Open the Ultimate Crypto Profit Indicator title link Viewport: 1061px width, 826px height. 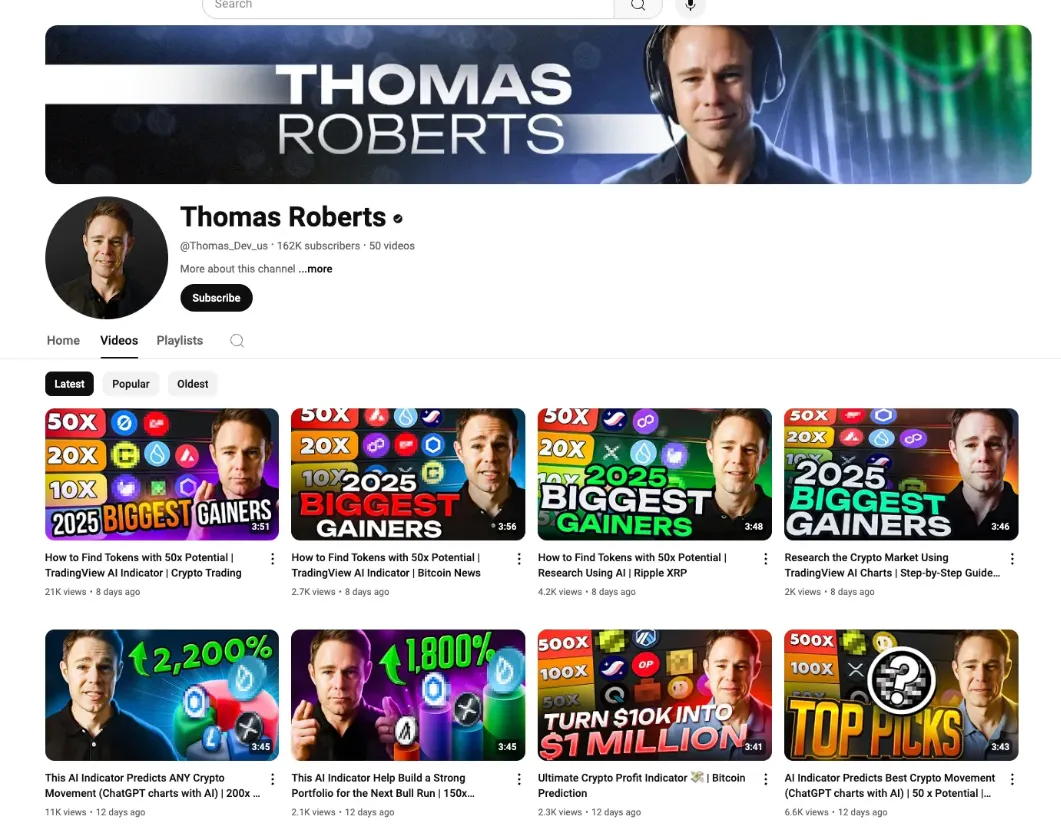(641, 785)
